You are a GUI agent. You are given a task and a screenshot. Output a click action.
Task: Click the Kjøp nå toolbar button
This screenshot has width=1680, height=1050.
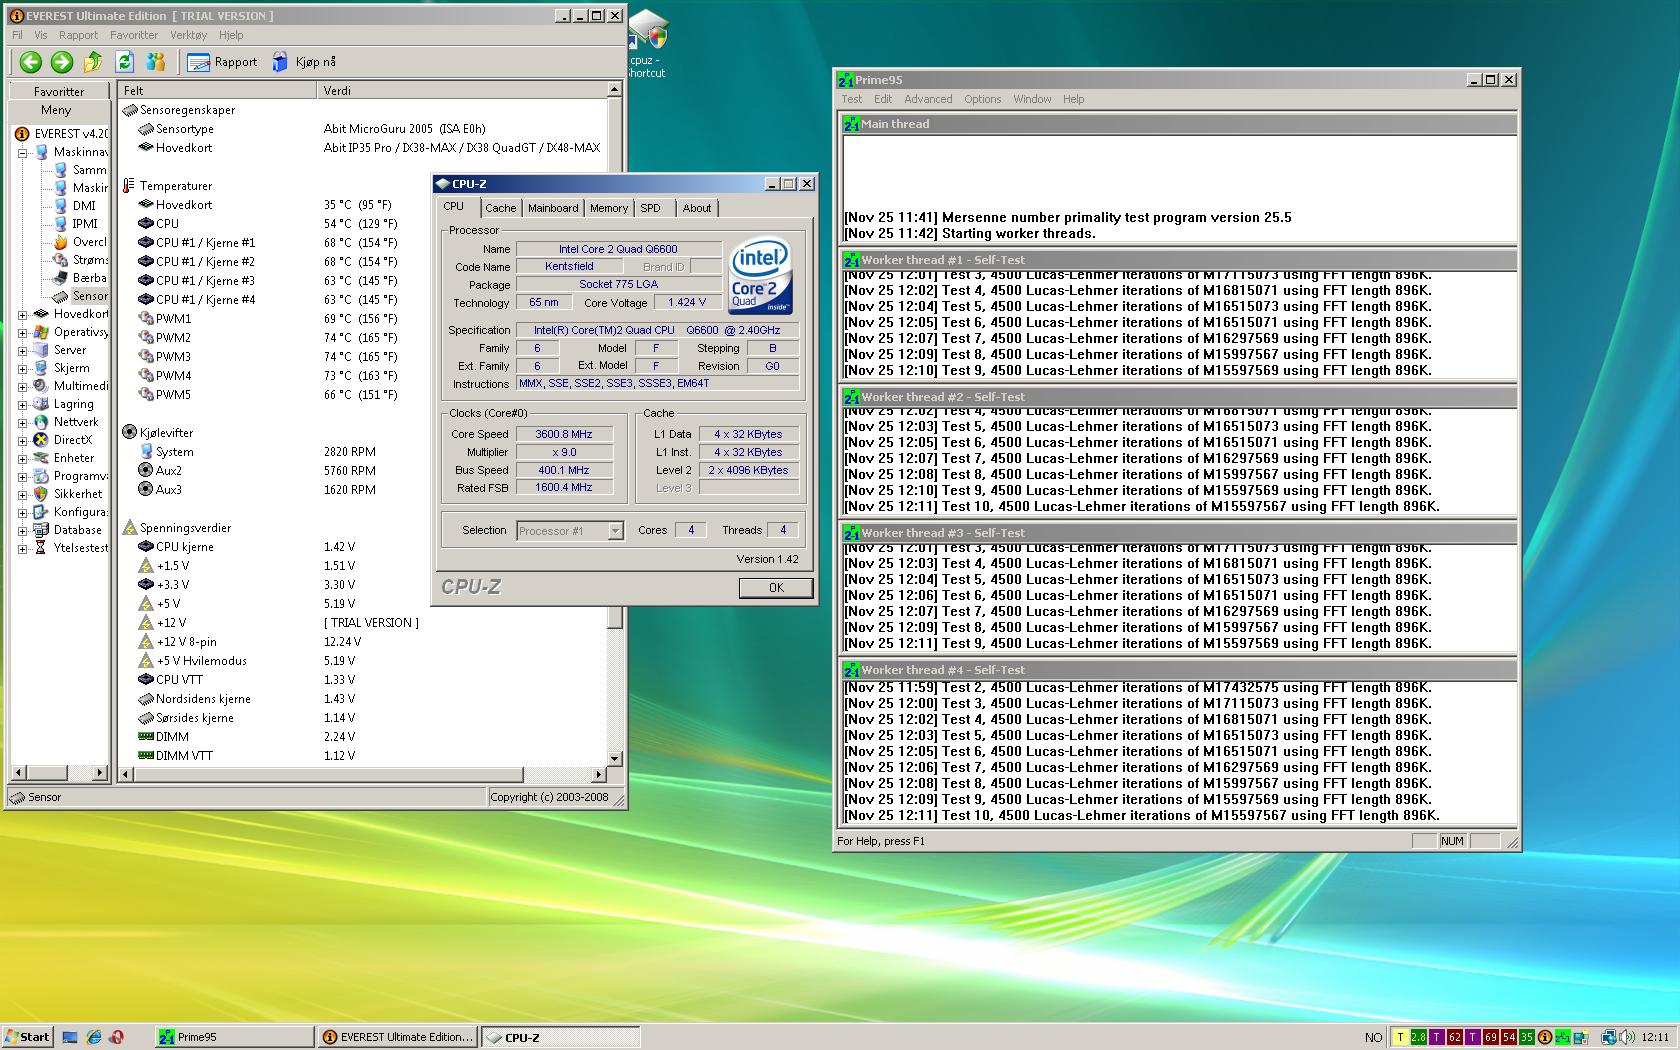(304, 62)
